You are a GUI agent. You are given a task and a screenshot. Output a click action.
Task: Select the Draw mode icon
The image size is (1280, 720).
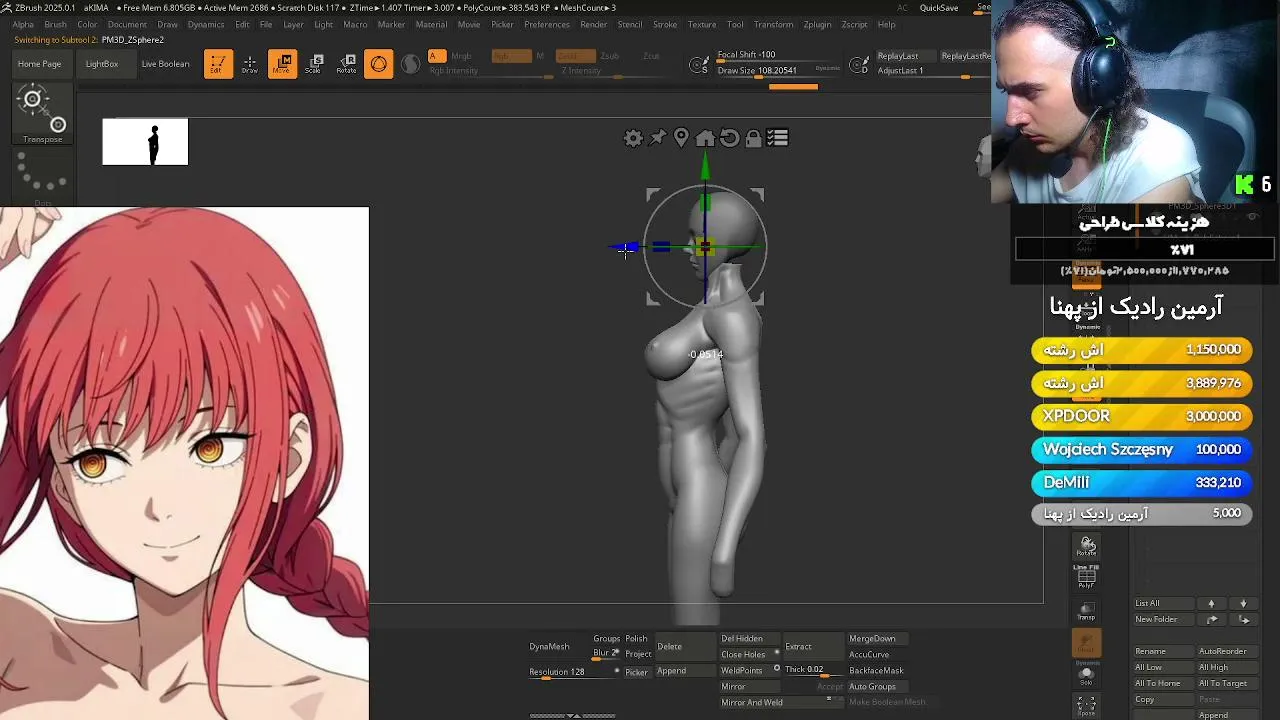coord(250,64)
